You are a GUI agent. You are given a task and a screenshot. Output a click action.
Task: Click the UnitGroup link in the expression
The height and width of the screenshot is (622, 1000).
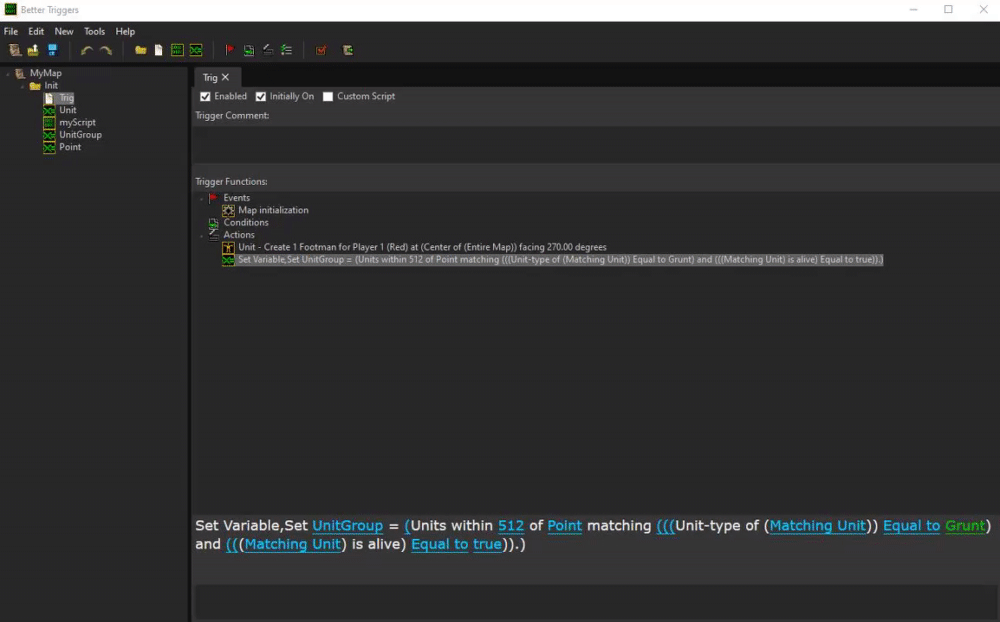pos(347,526)
